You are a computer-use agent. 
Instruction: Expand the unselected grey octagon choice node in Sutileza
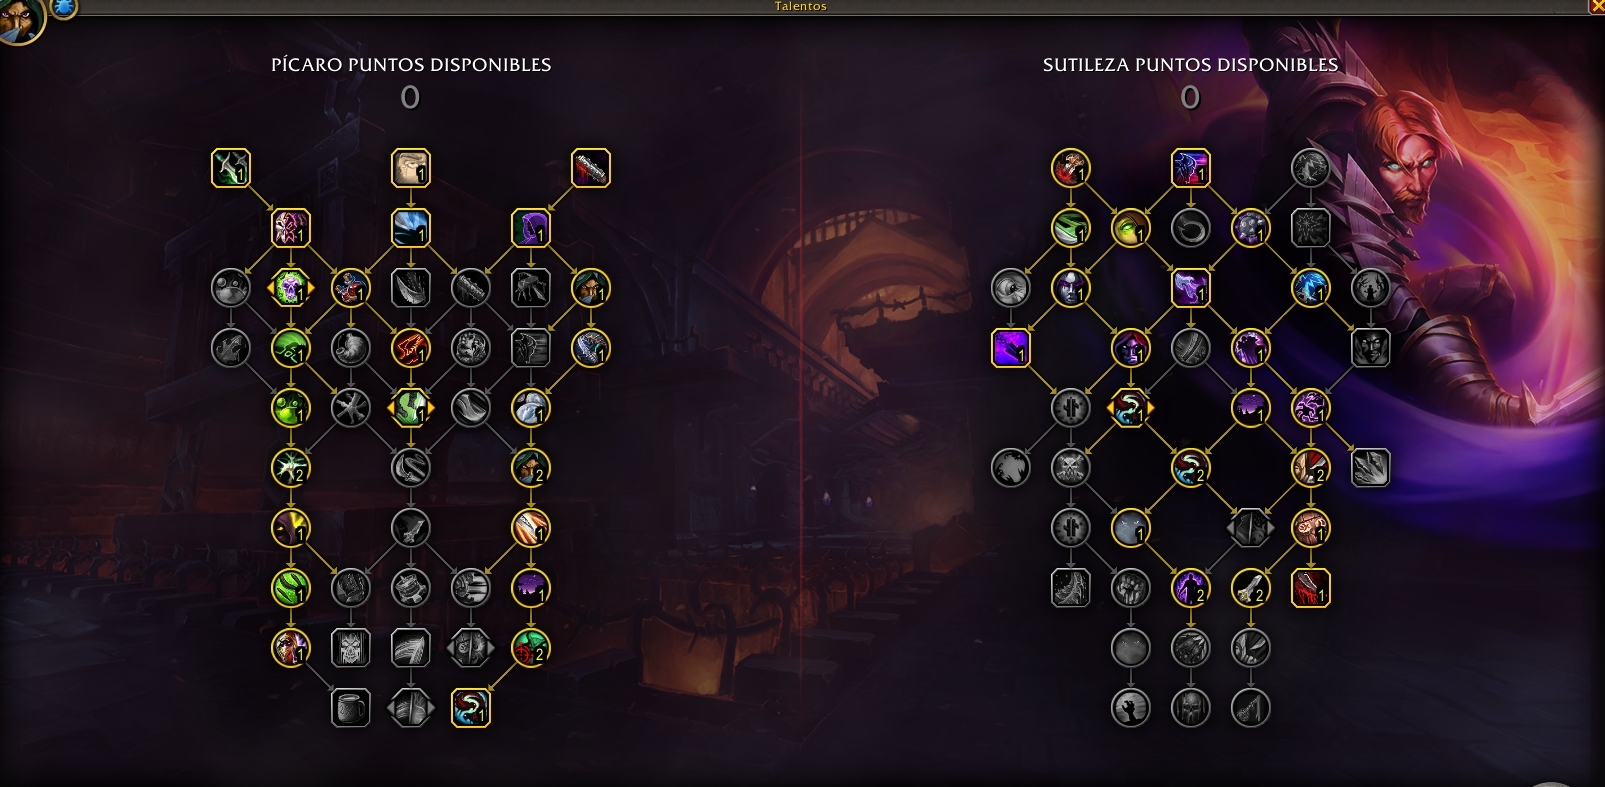1250,528
